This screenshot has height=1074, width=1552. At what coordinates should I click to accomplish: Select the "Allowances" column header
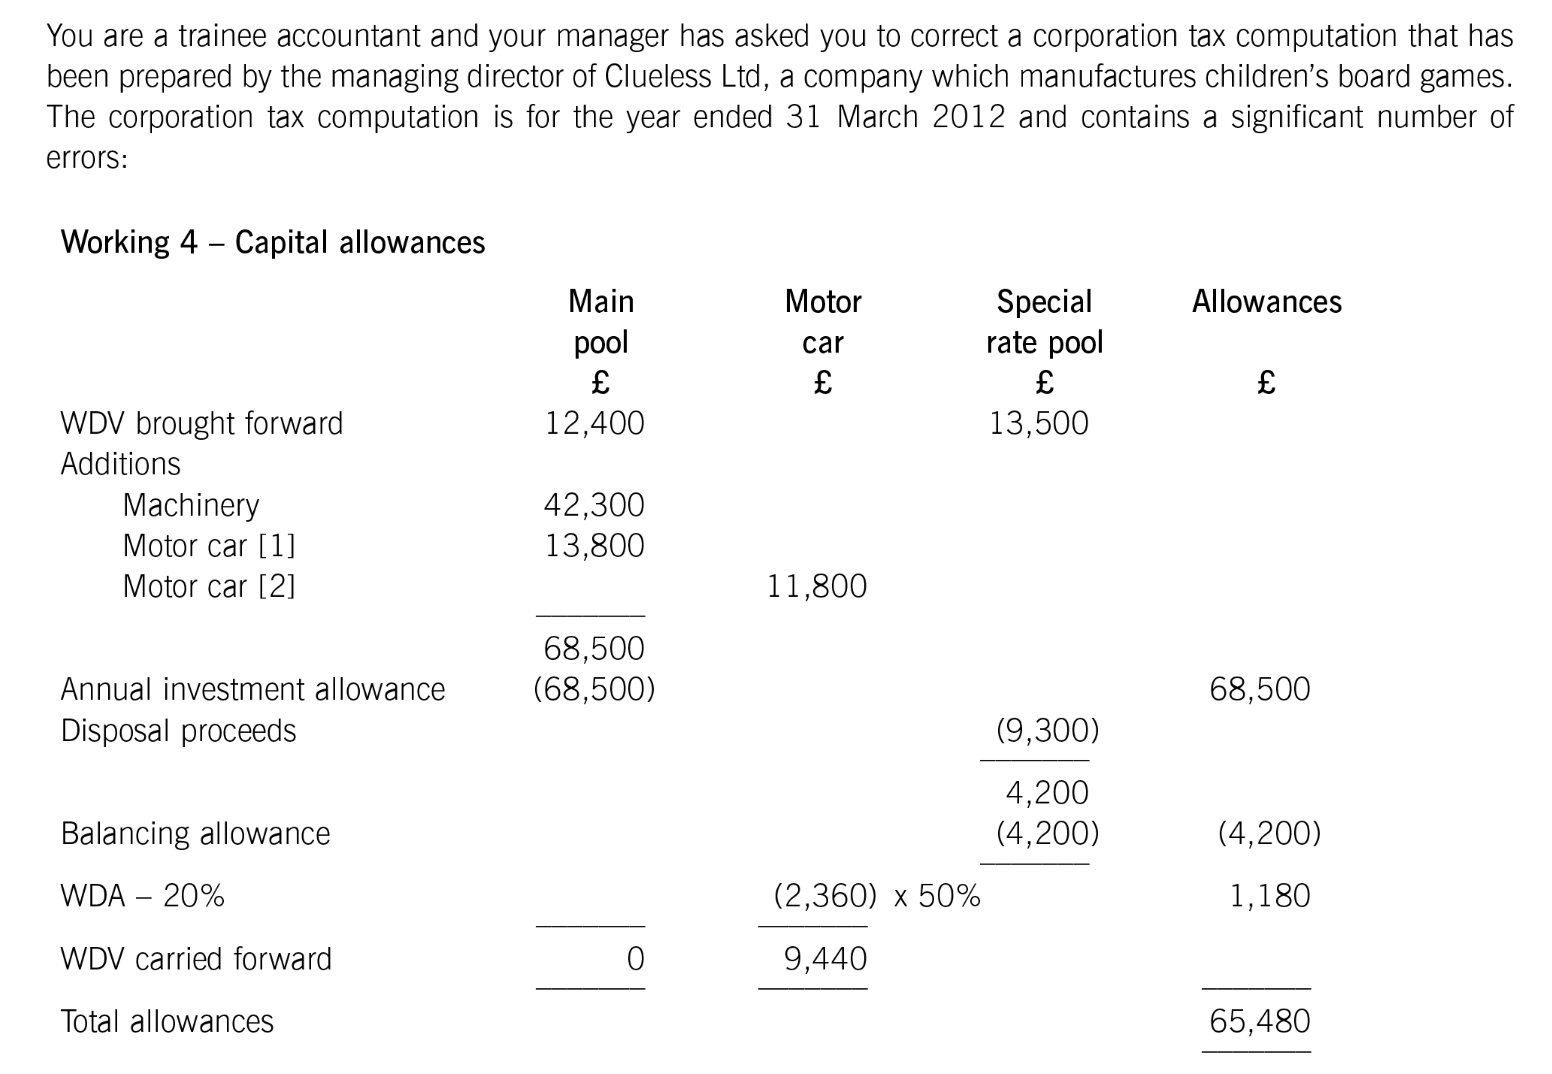1266,301
